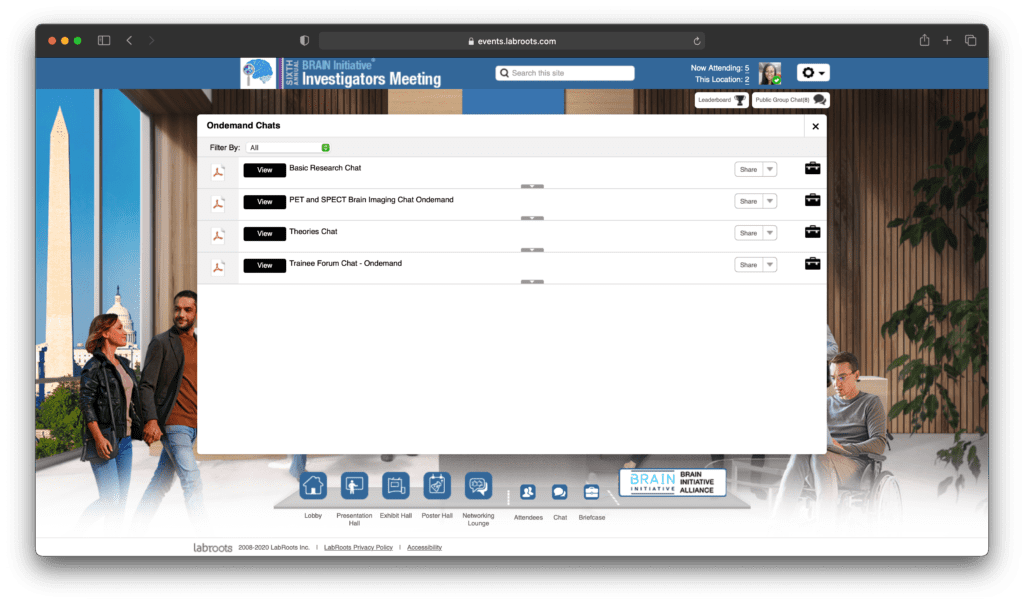Open PDF icon for Theories Chat
The height and width of the screenshot is (603, 1024).
pos(218,236)
